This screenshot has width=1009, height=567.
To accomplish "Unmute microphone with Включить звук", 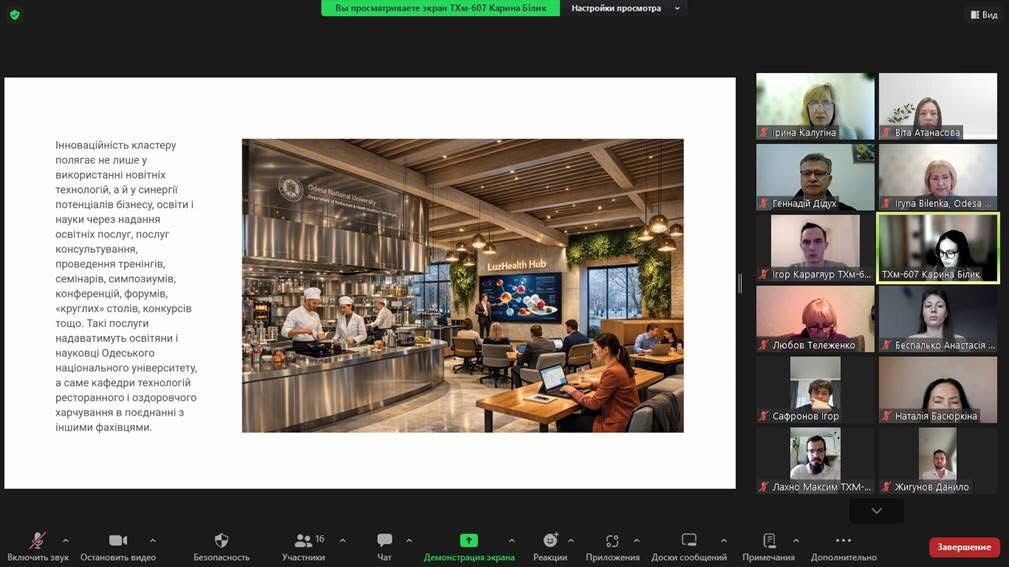I will (x=38, y=541).
